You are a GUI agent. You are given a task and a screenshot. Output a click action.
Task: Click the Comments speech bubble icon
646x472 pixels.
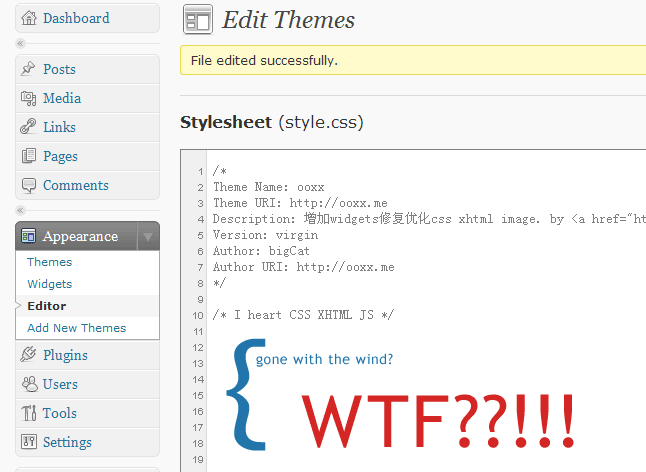(28, 185)
